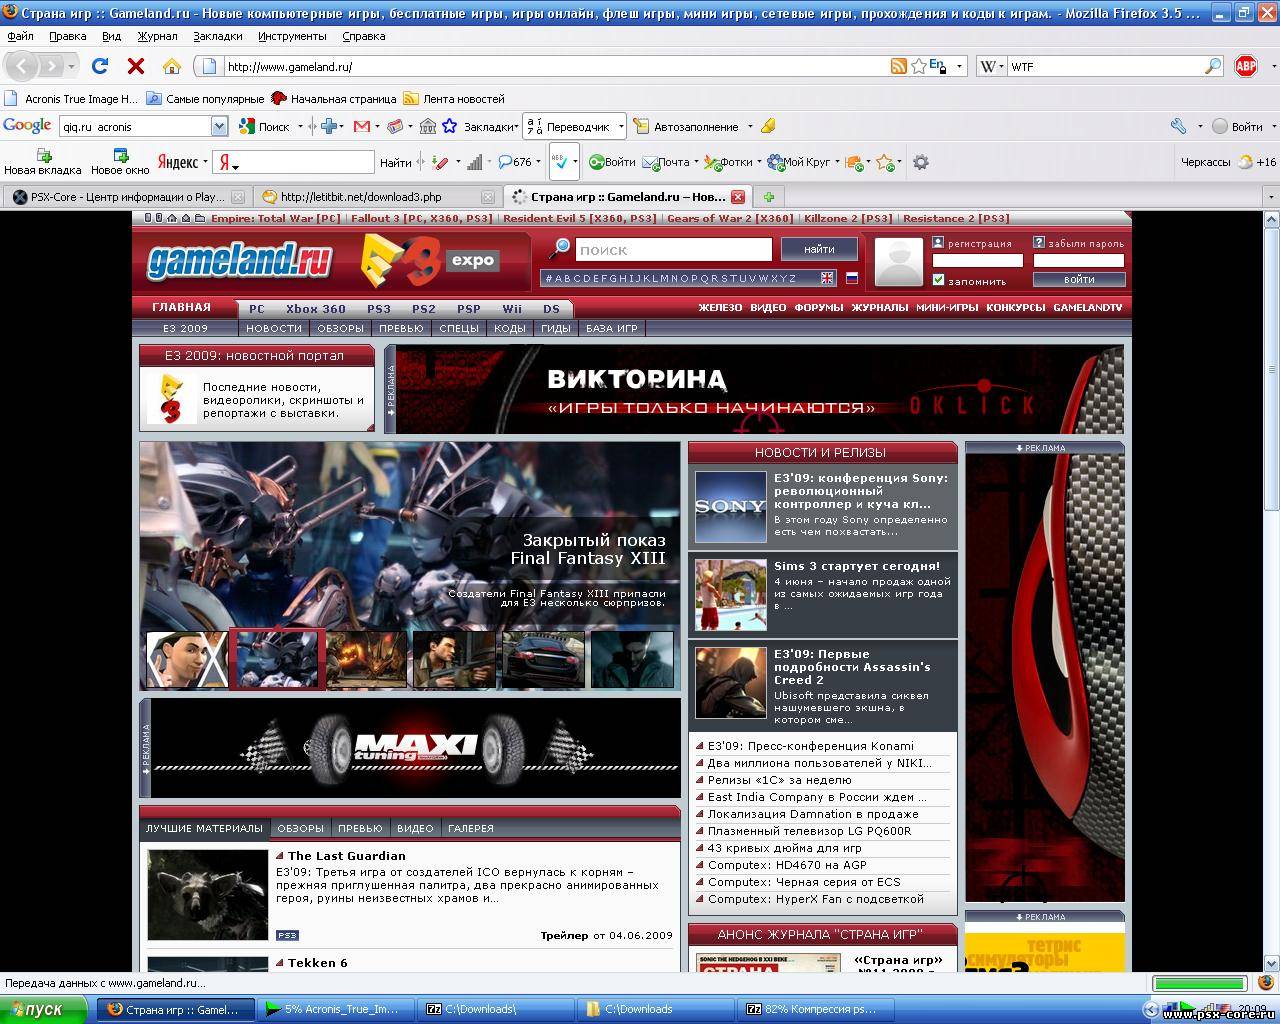Open the Журнал menu
The image size is (1280, 1024).
tap(157, 36)
